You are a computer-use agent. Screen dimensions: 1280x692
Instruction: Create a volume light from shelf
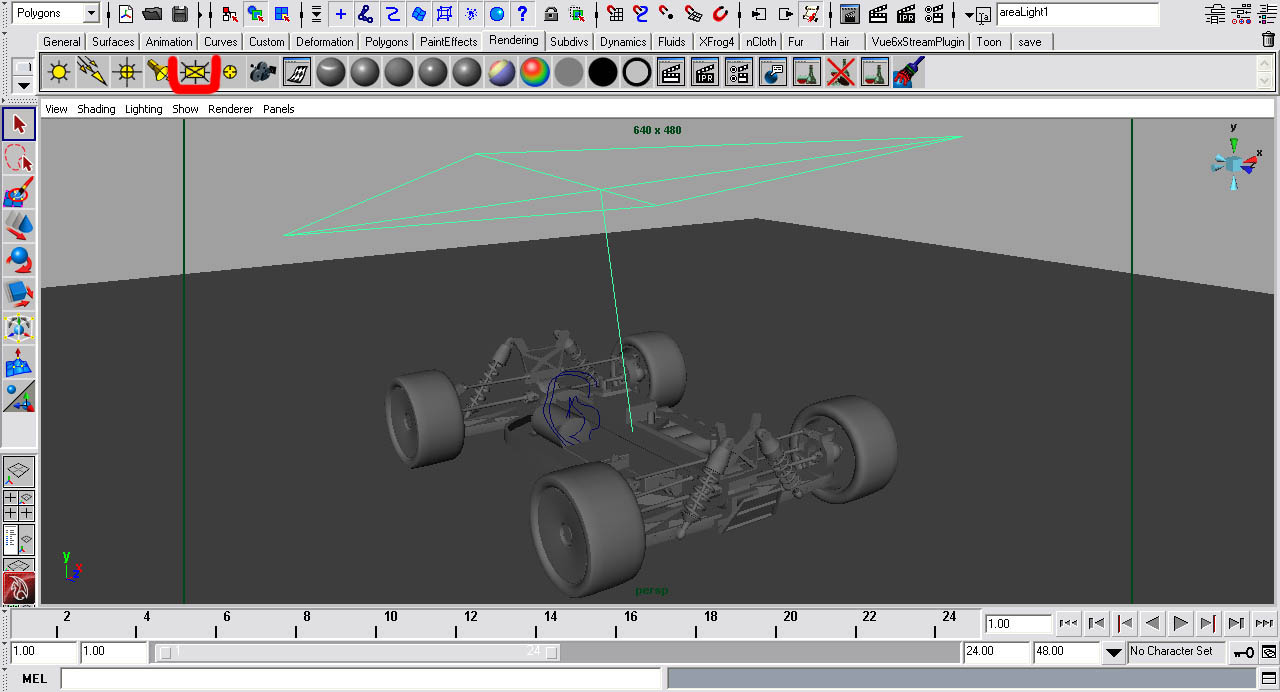[x=230, y=72]
